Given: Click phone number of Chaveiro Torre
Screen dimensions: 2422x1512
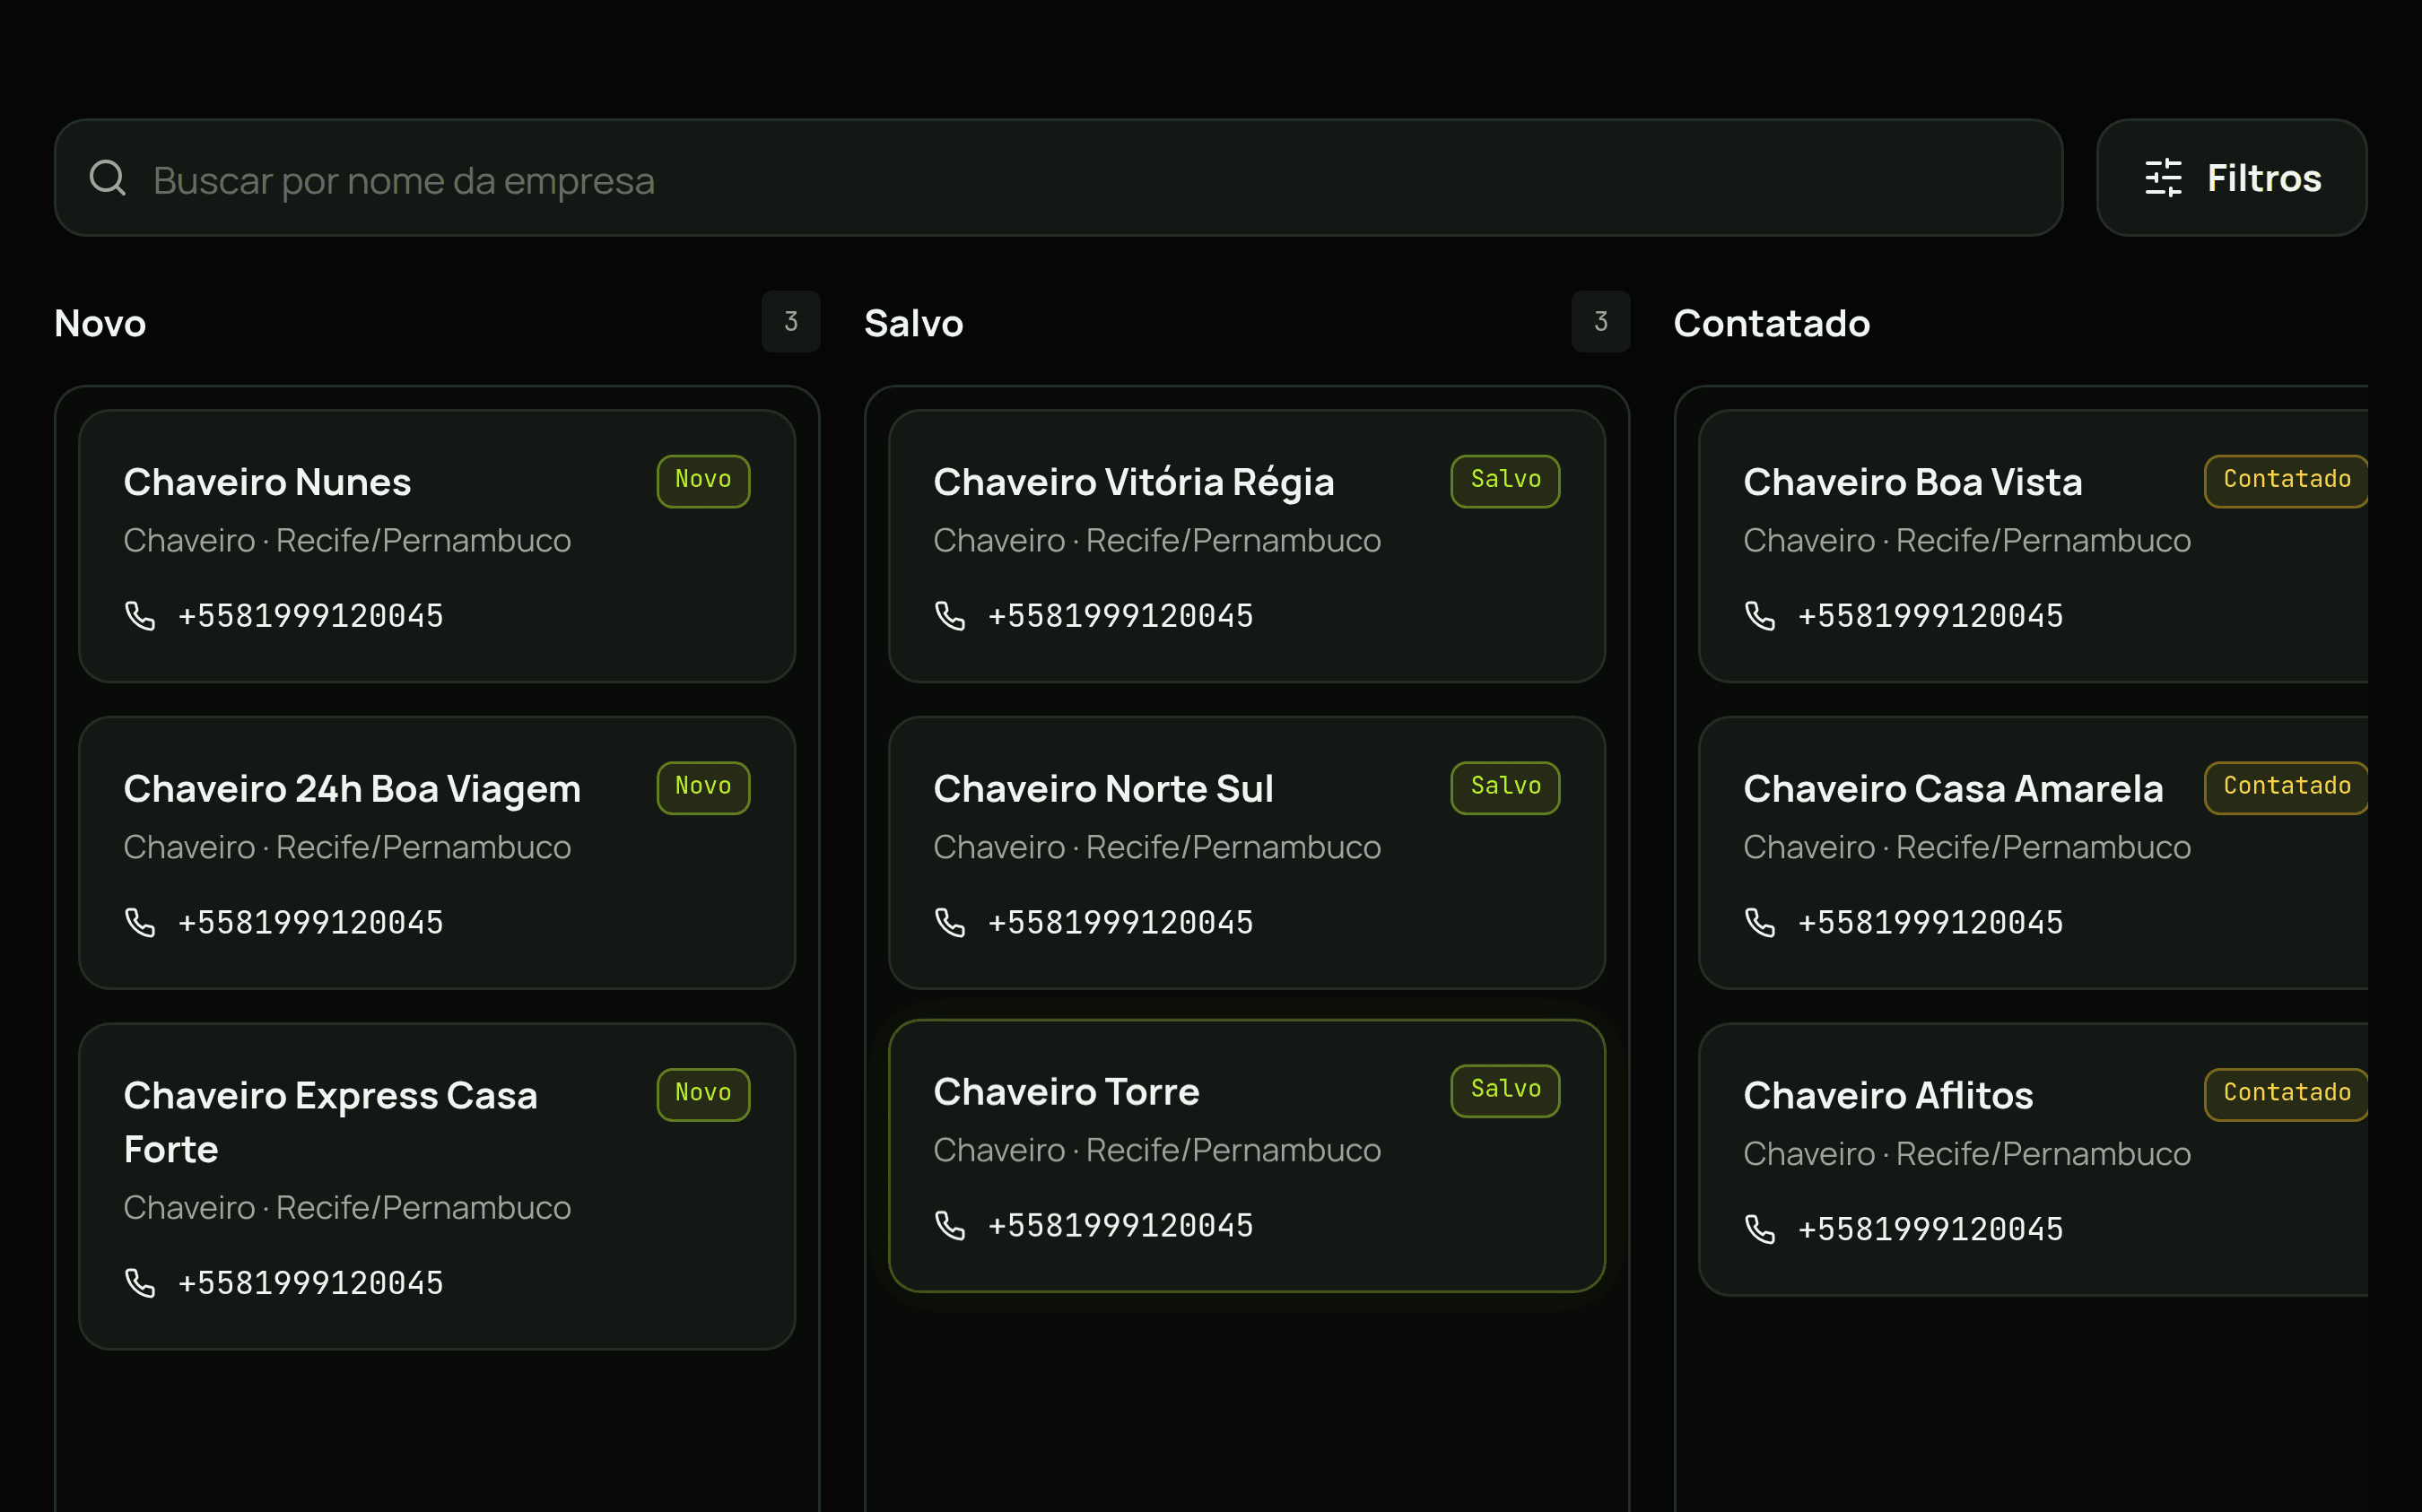Looking at the screenshot, I should point(1120,1225).
